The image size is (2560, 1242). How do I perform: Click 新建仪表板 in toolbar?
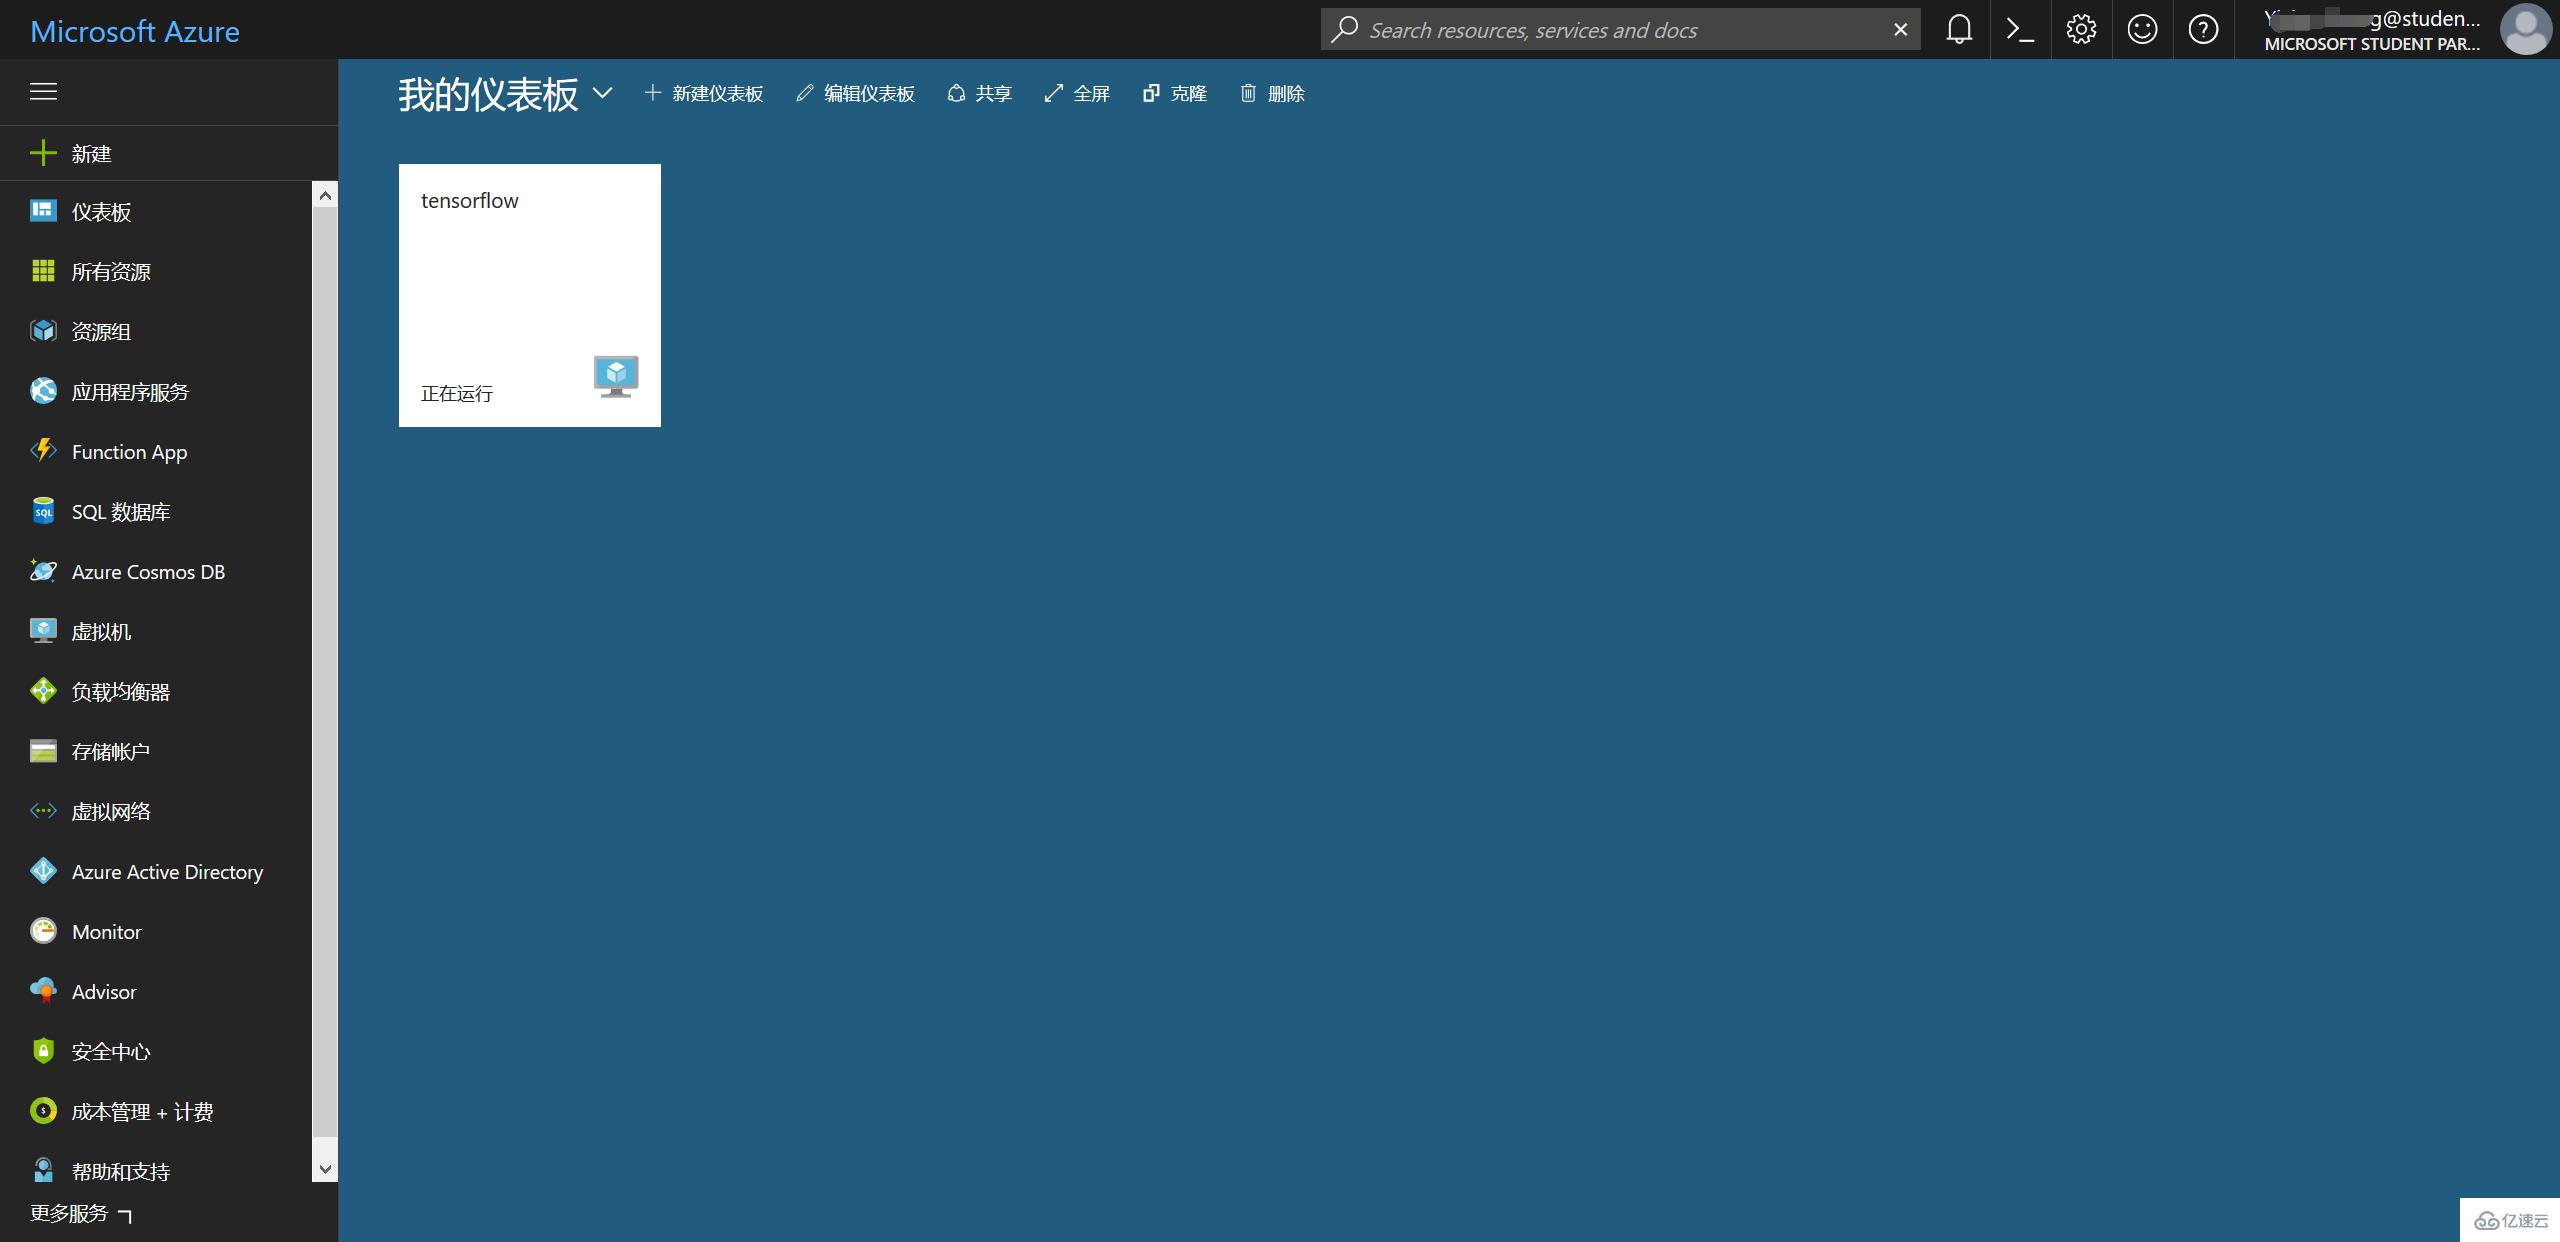pos(704,93)
